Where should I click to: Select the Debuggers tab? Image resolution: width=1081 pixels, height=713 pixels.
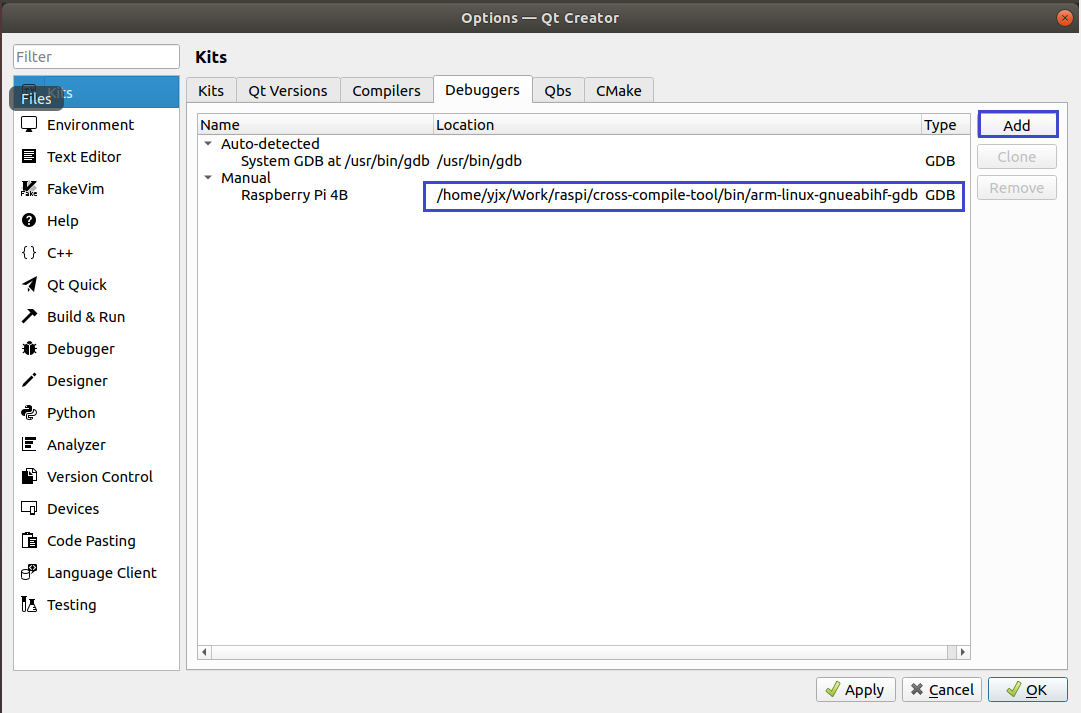pyautogui.click(x=483, y=90)
